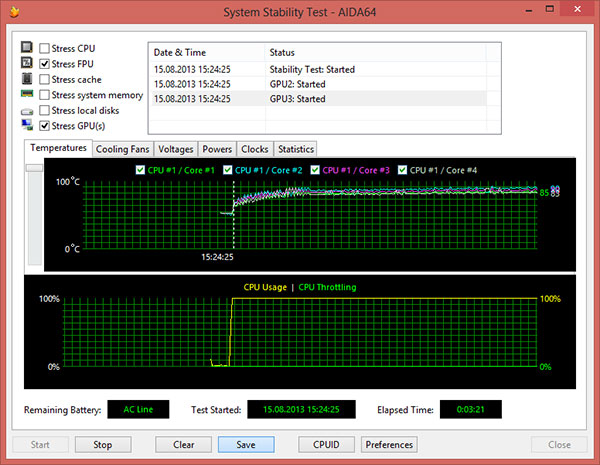Click the Elapsed Time value 0:03:21
Image resolution: width=600 pixels, height=465 pixels.
pos(471,410)
